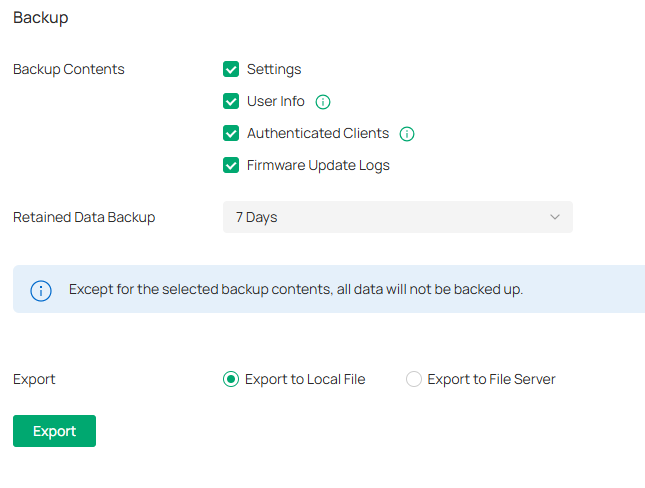The image size is (645, 488).
Task: Click the info icon in the blue notice banner
Action: coord(41,290)
